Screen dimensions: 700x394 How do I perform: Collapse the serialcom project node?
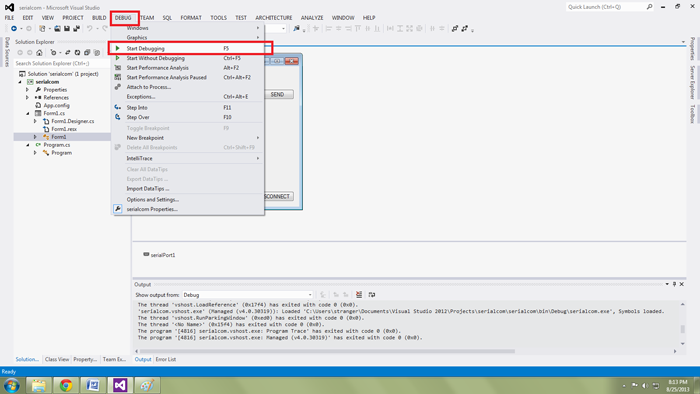pyautogui.click(x=20, y=82)
